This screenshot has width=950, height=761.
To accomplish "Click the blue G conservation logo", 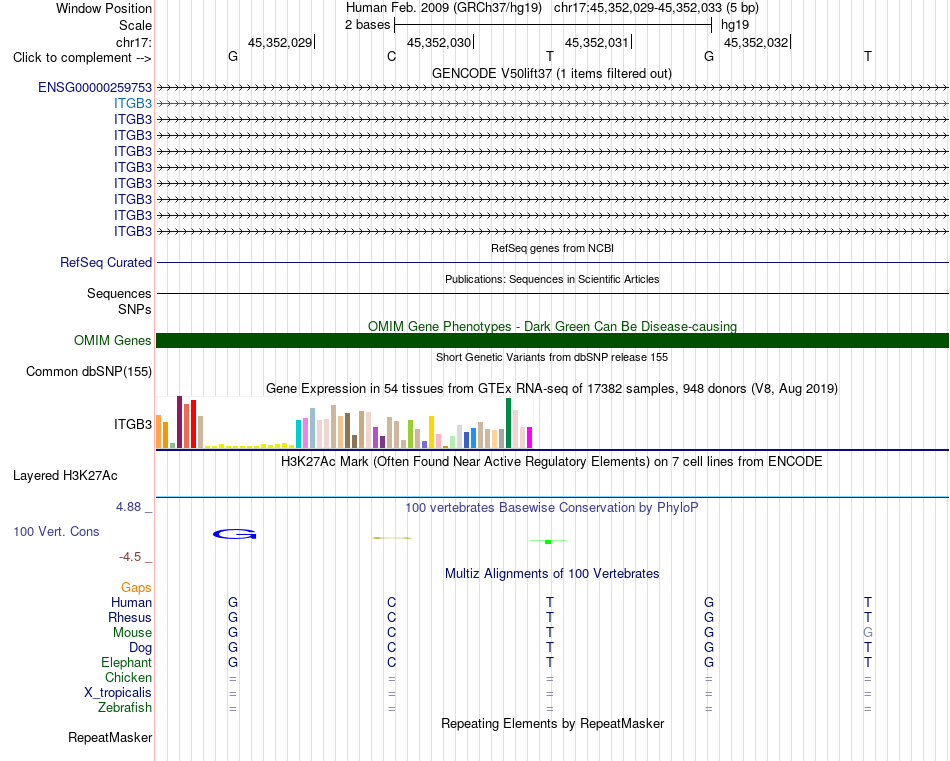I will (234, 534).
